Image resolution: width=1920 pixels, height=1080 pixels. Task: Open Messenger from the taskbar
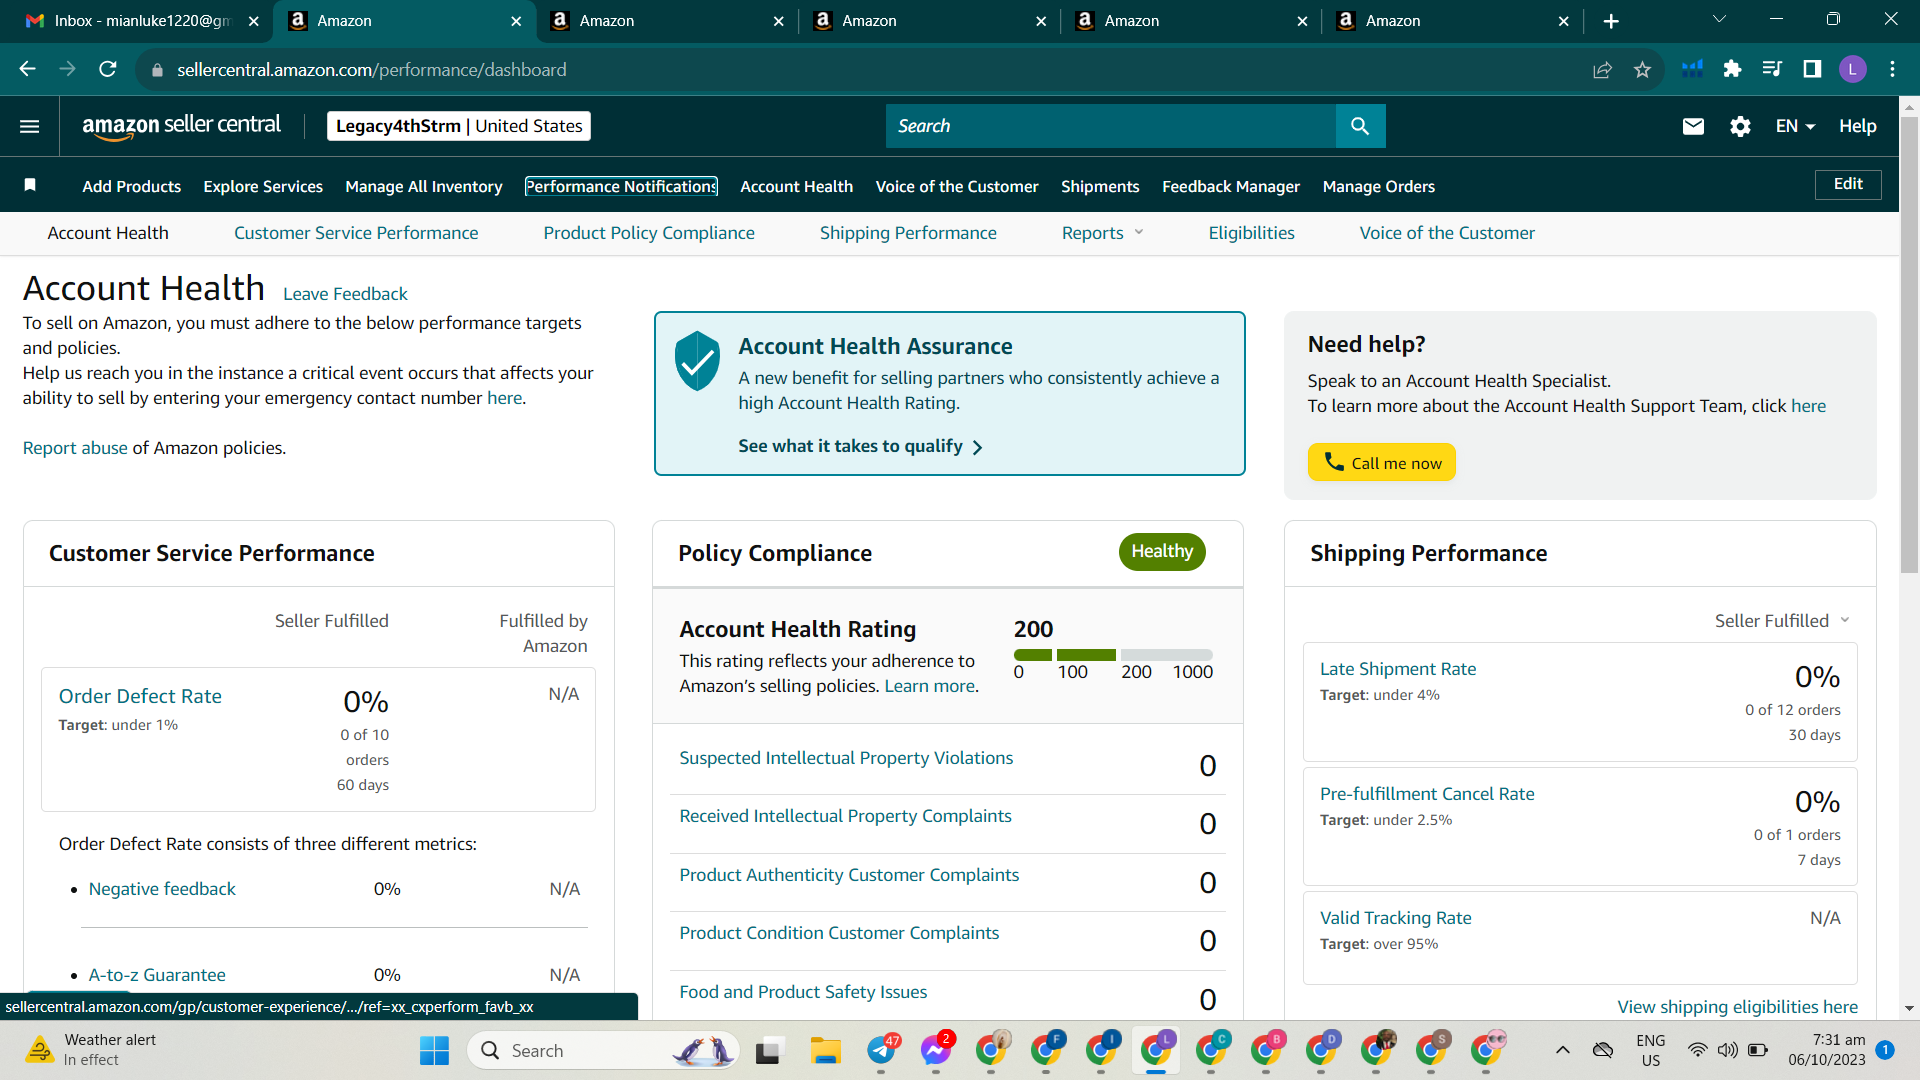[x=936, y=1050]
